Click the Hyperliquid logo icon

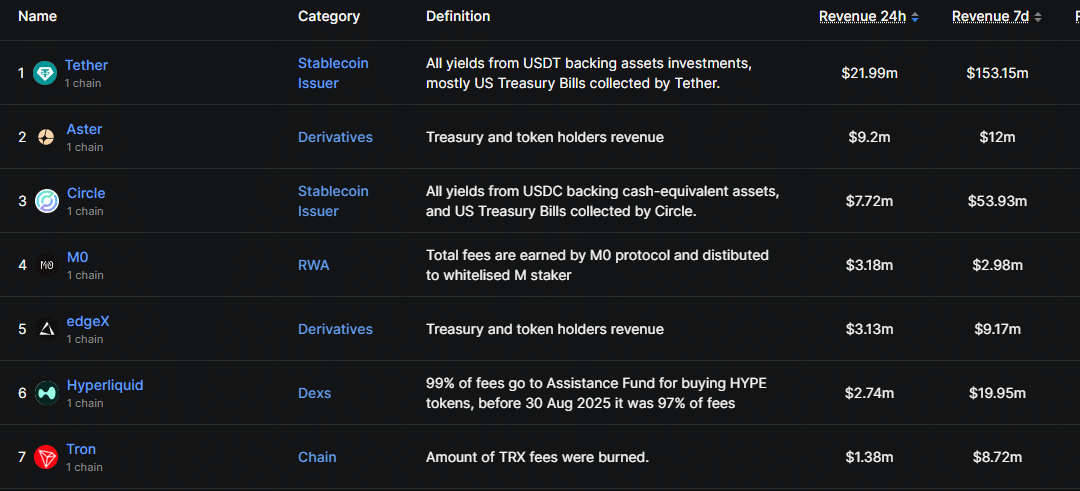pyautogui.click(x=47, y=393)
